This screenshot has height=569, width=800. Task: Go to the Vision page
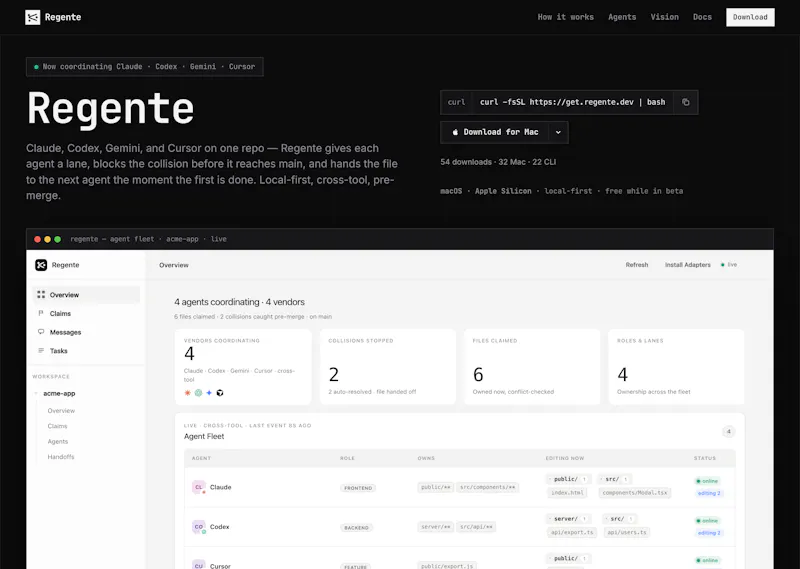[x=664, y=17]
